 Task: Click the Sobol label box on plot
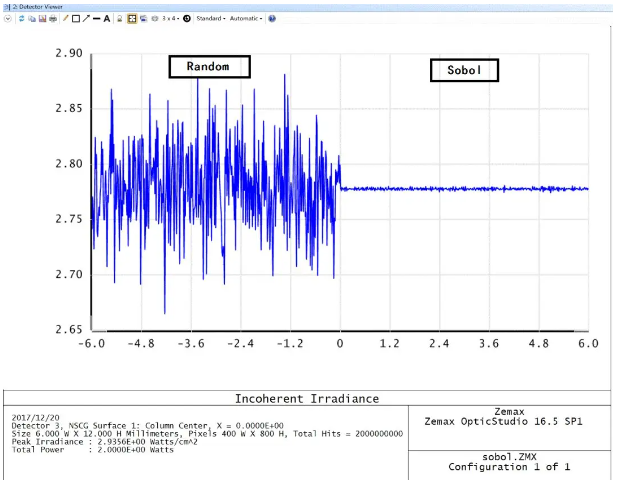464,71
